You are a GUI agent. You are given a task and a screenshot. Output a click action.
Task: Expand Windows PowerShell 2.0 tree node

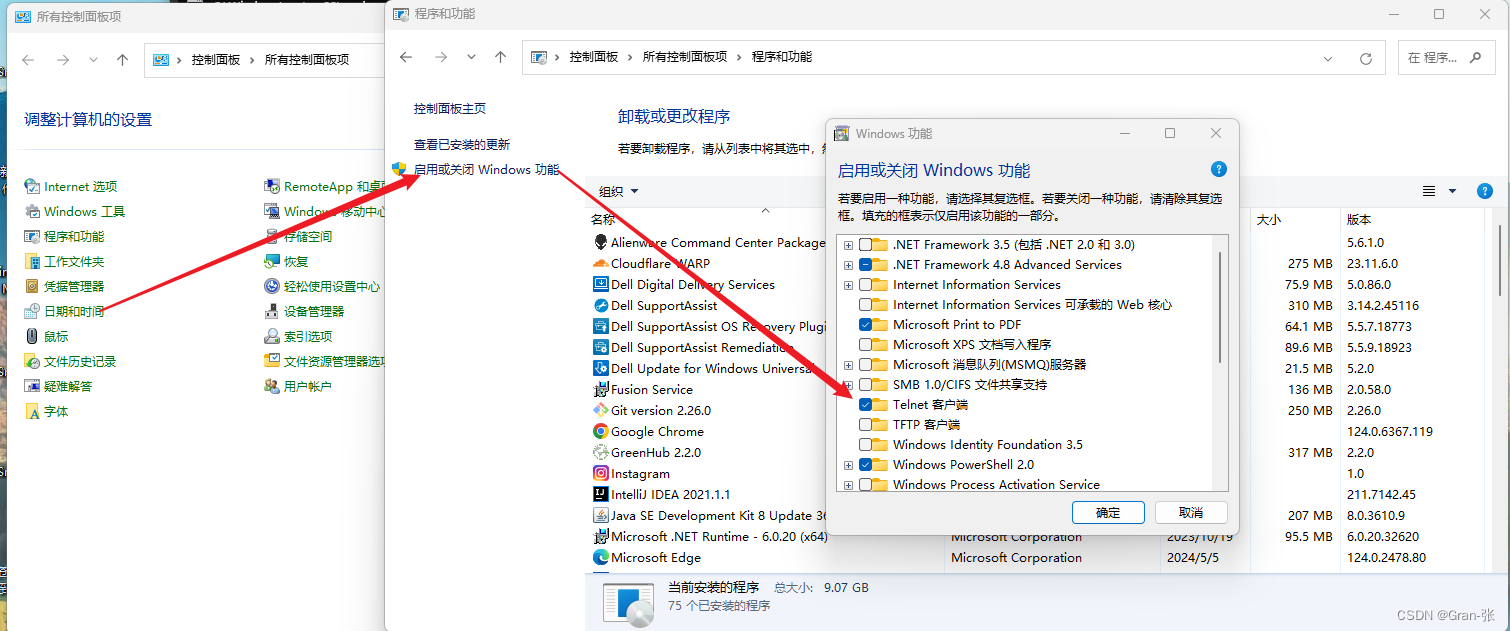point(848,465)
